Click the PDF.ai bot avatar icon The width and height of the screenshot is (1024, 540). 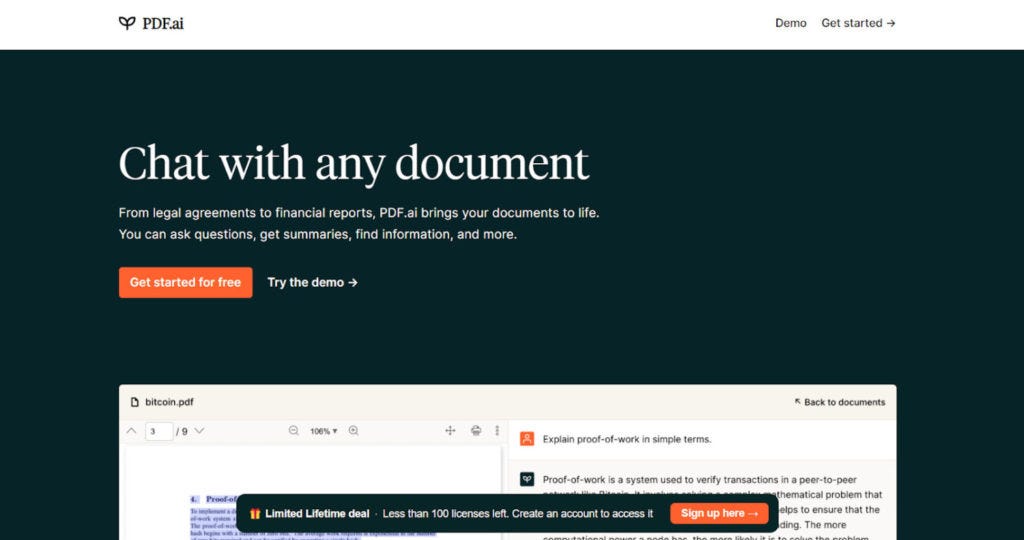526,479
